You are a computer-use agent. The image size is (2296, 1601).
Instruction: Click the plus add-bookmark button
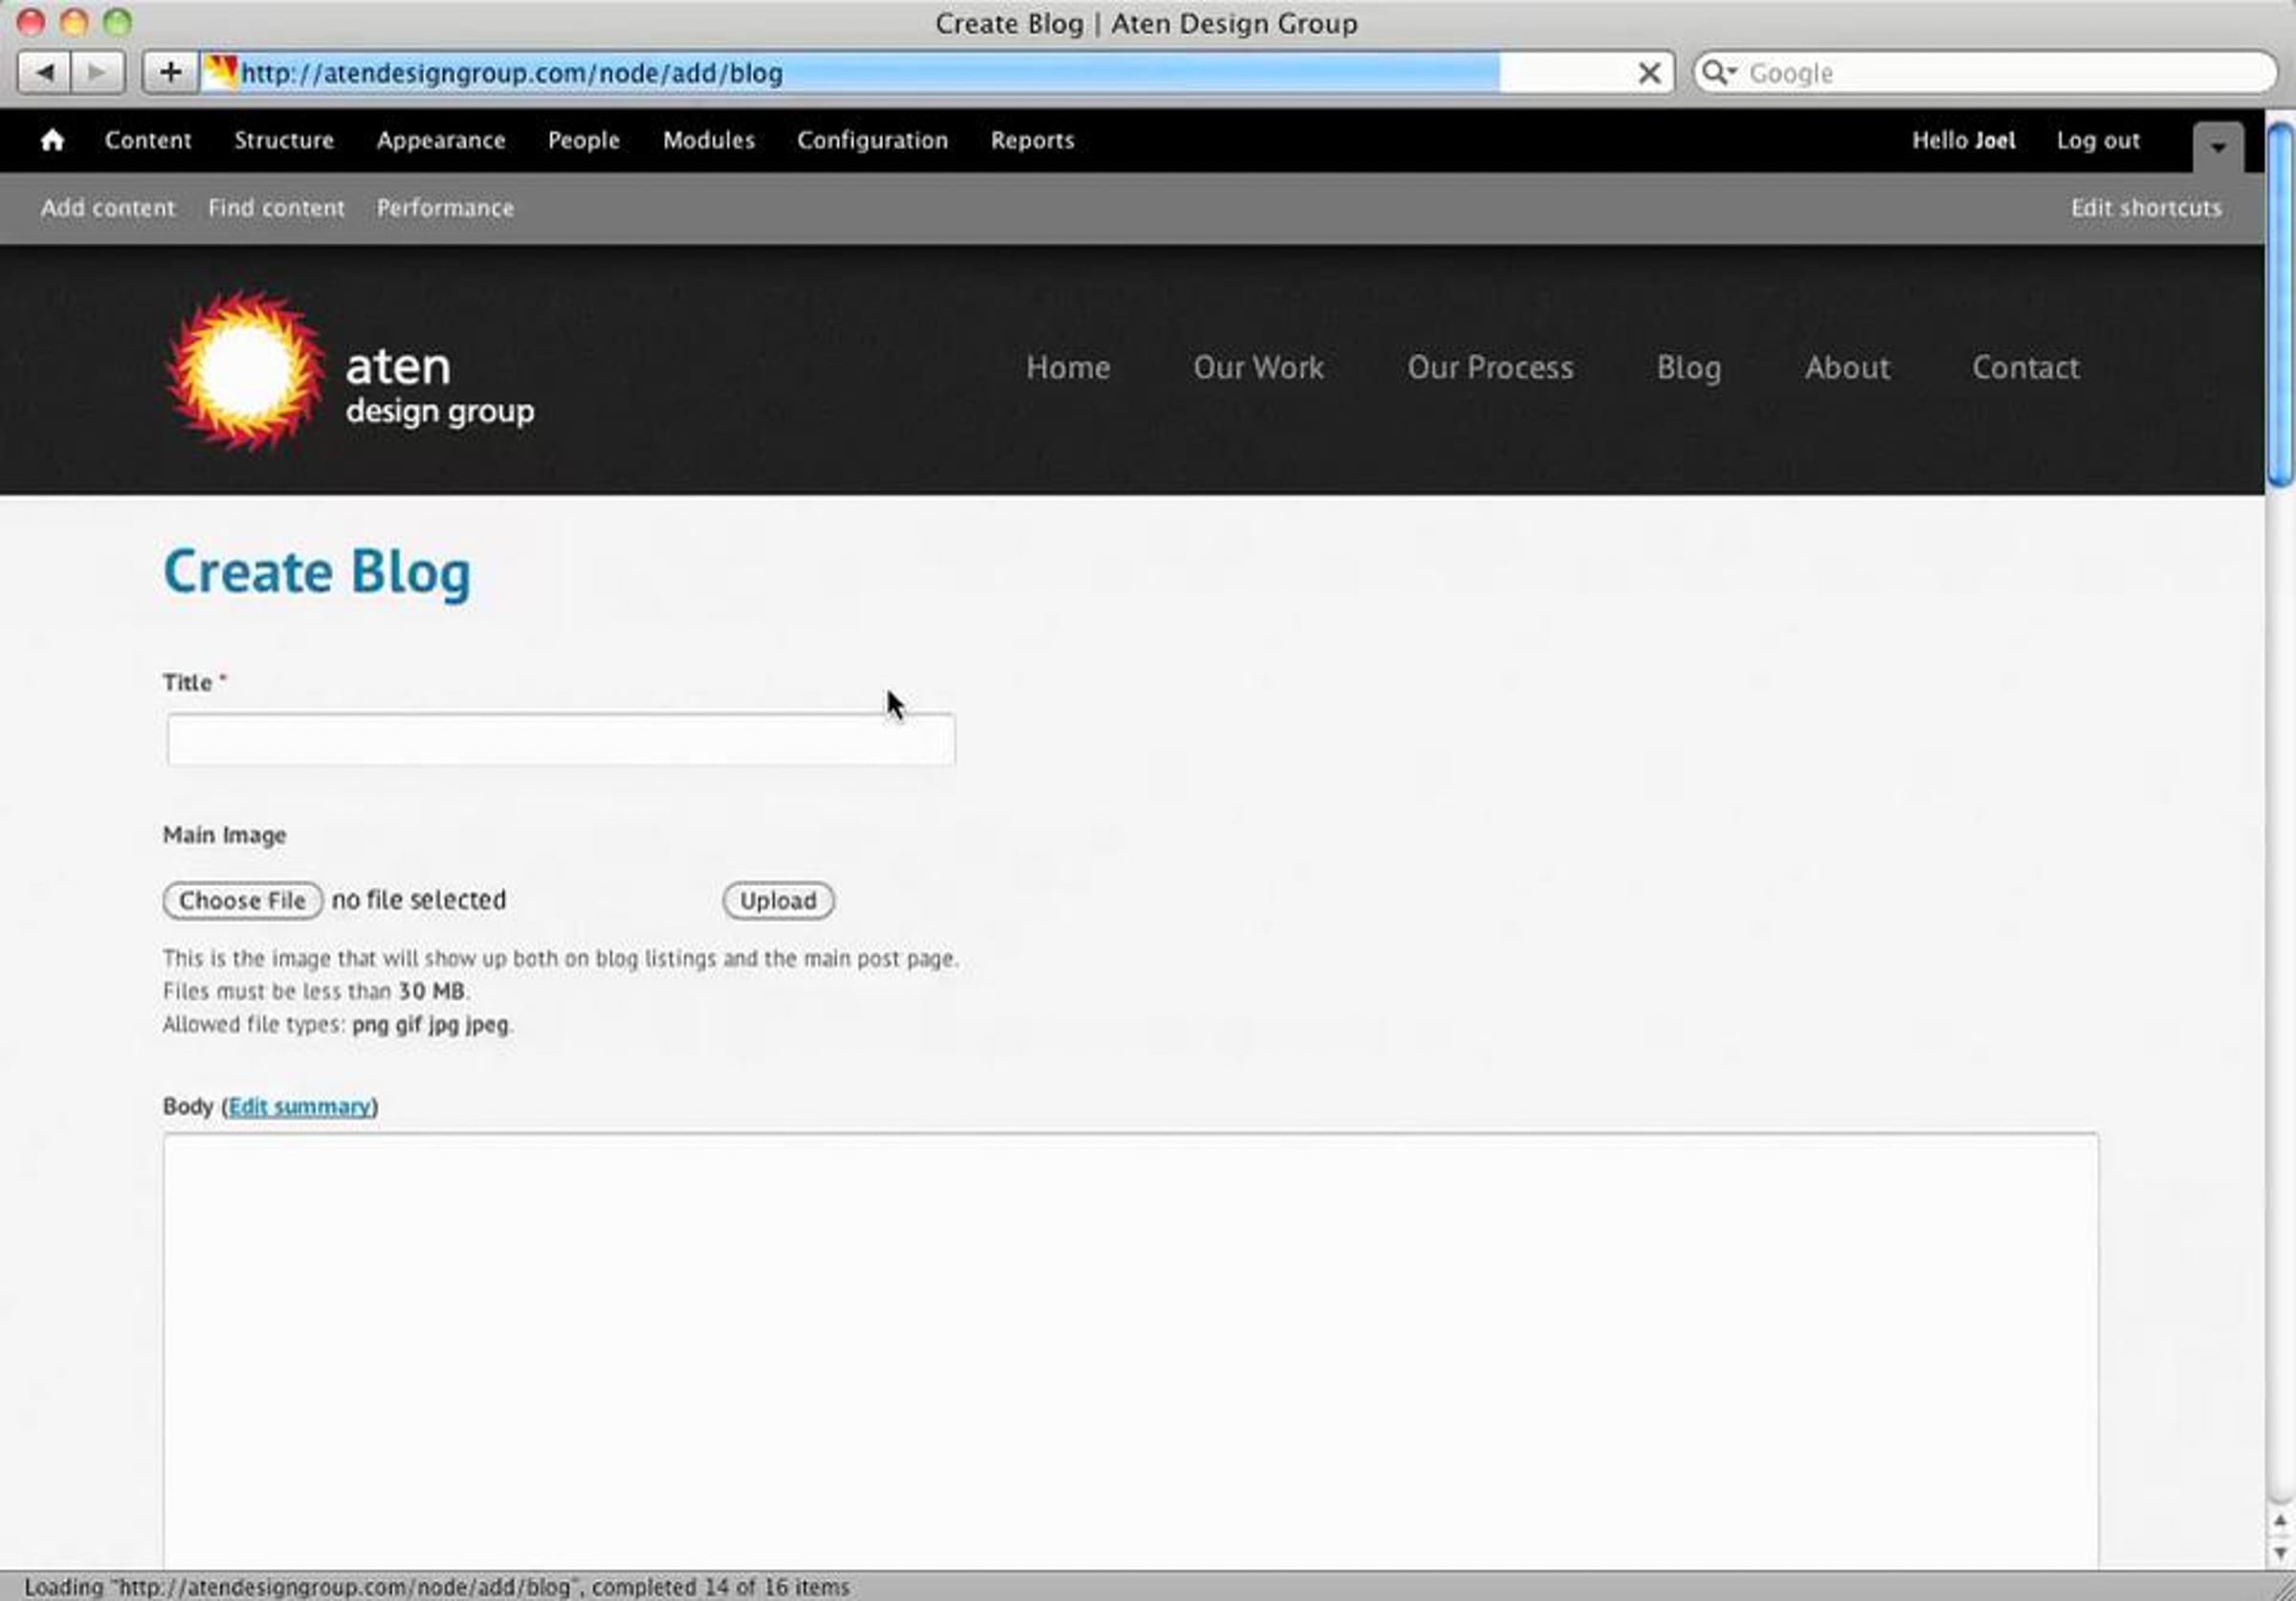pyautogui.click(x=170, y=73)
